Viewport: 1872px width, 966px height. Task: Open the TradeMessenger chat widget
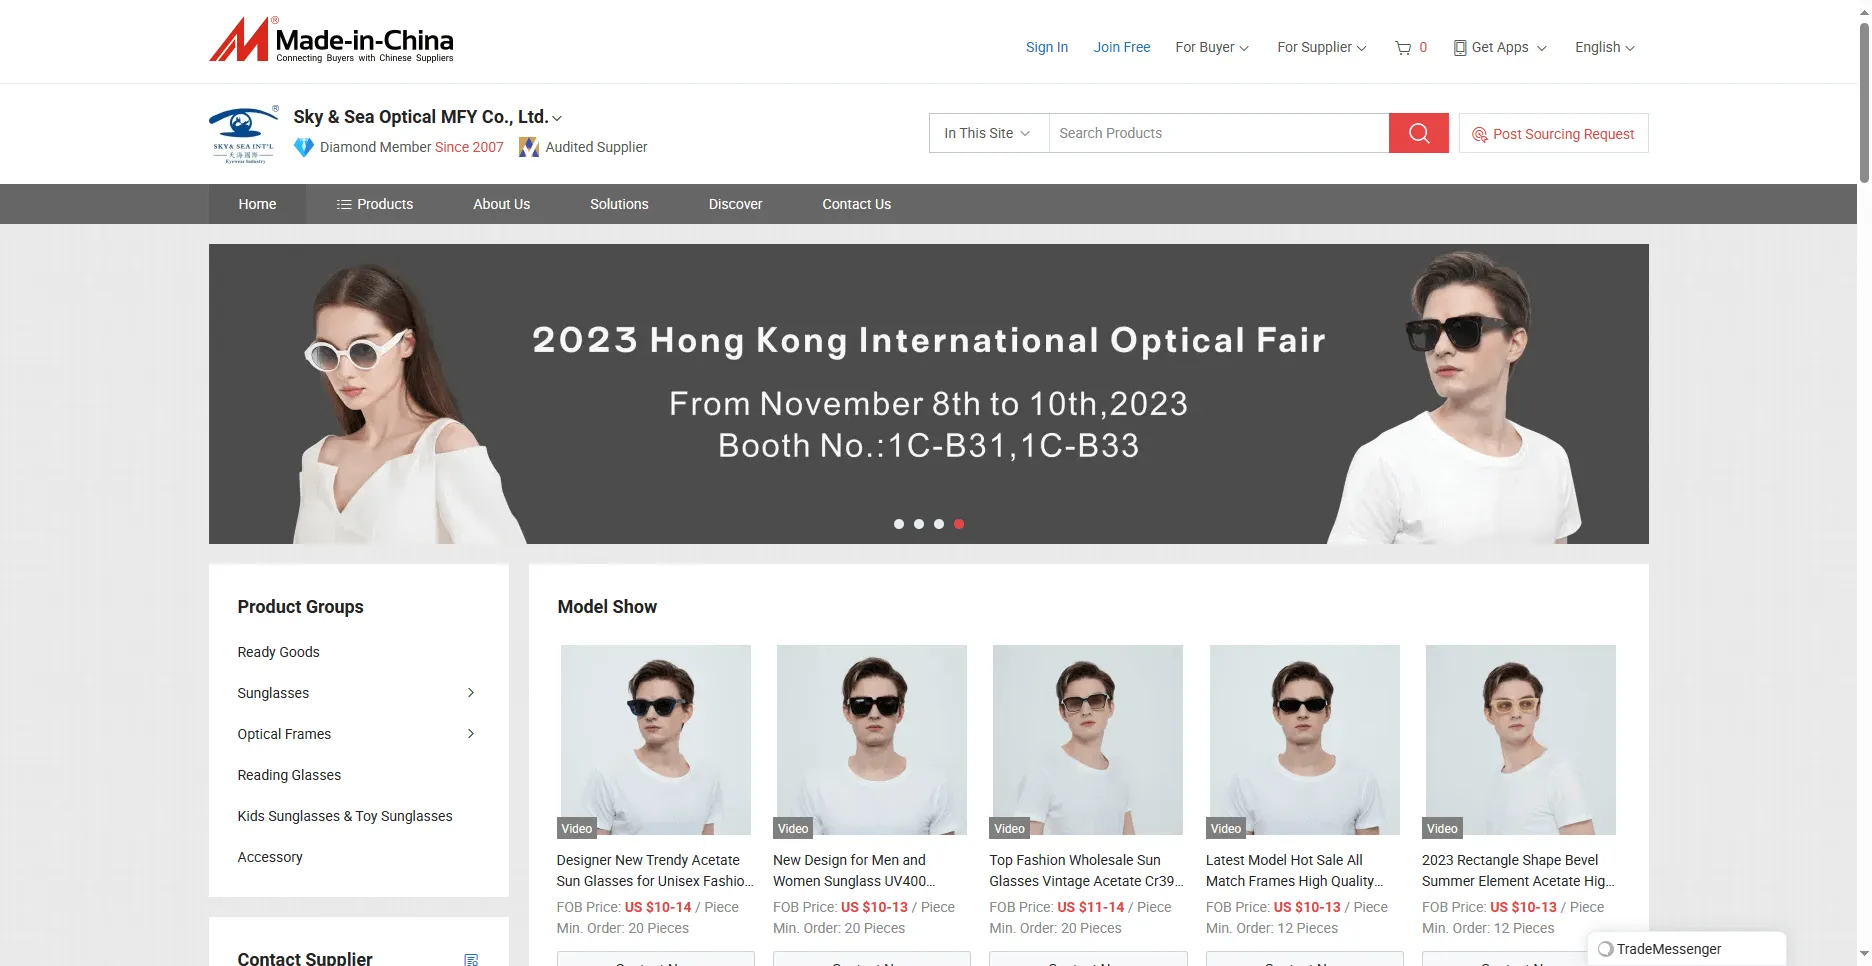(1685, 949)
